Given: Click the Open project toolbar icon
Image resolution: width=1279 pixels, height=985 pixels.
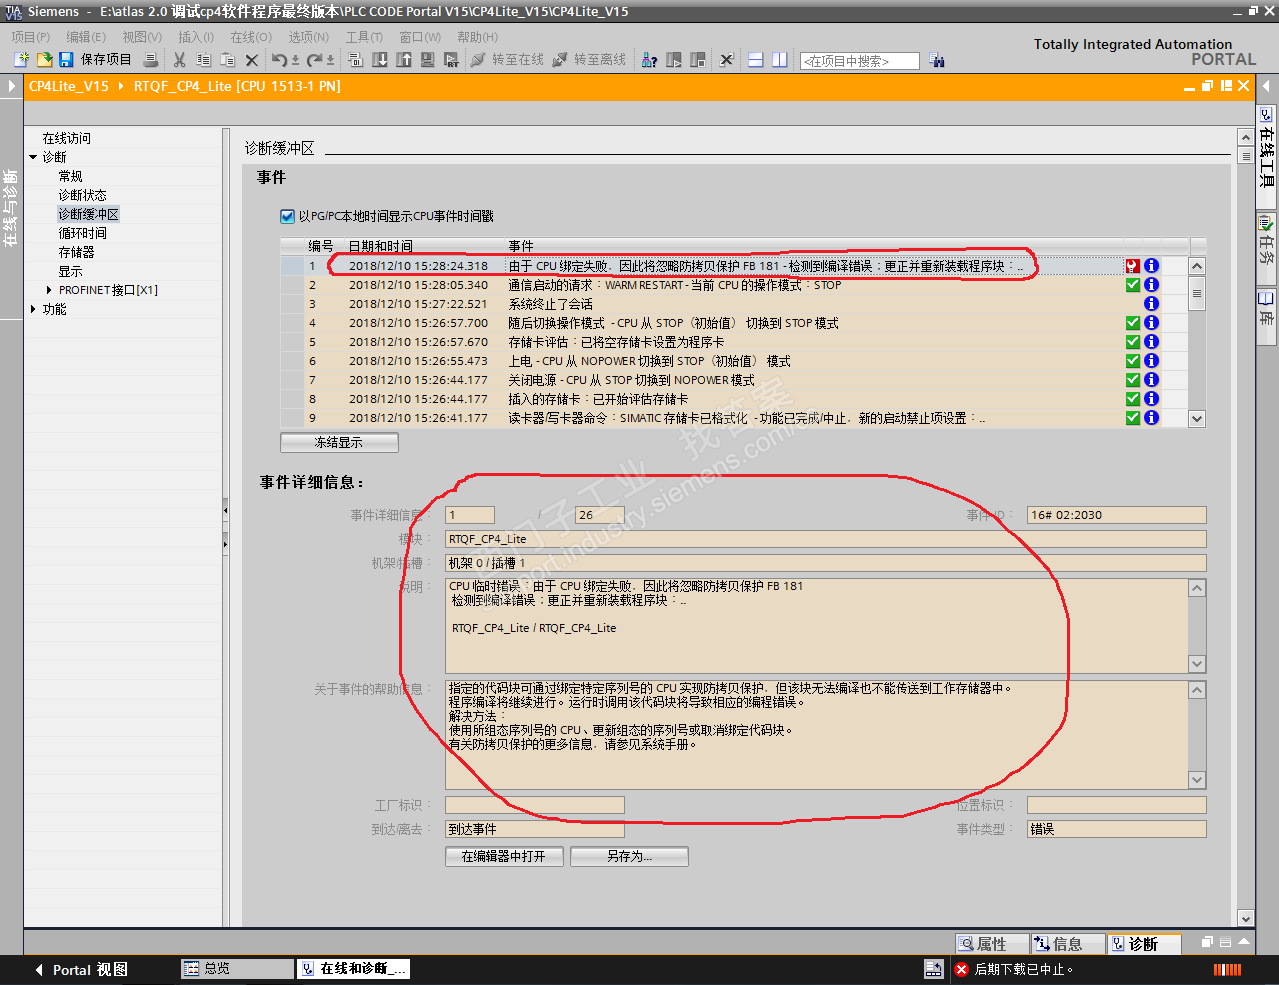Looking at the screenshot, I should pyautogui.click(x=44, y=60).
